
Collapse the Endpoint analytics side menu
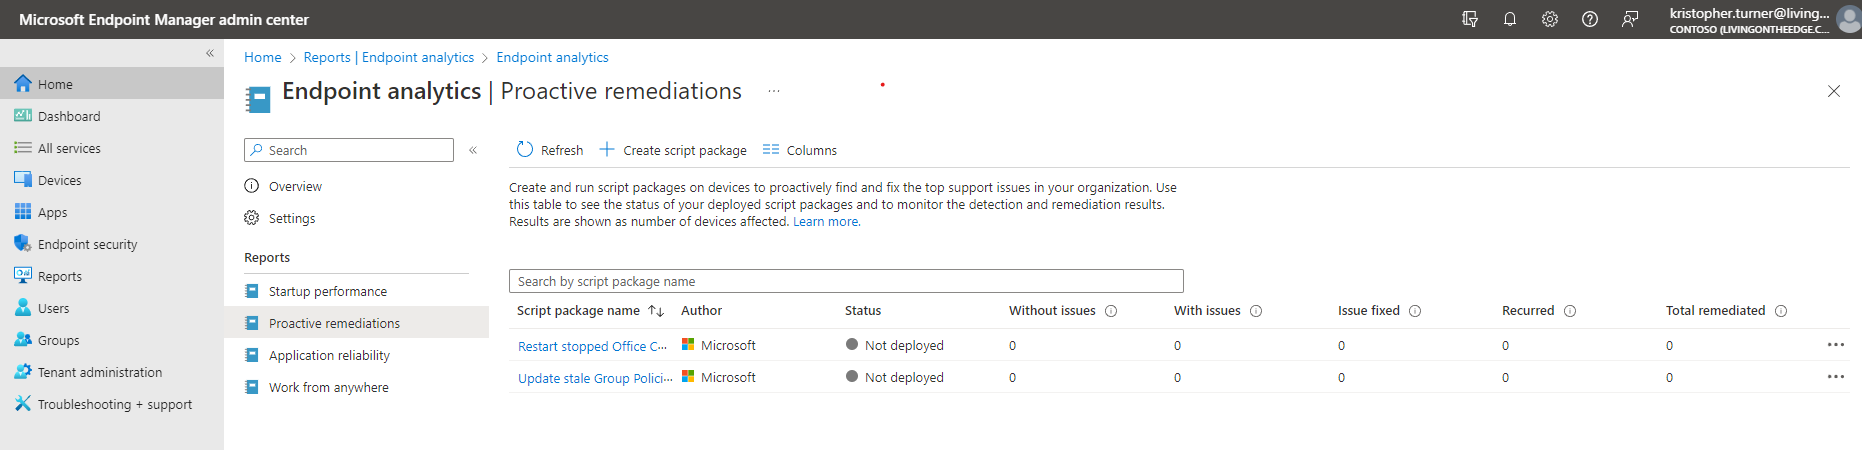pyautogui.click(x=473, y=150)
